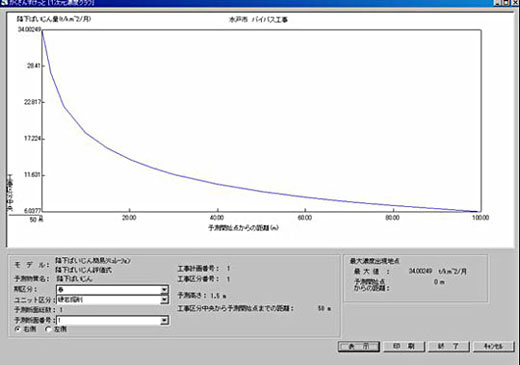This screenshot has height=365, width=520.
Task: Click the キャンセル button
Action: tap(494, 347)
